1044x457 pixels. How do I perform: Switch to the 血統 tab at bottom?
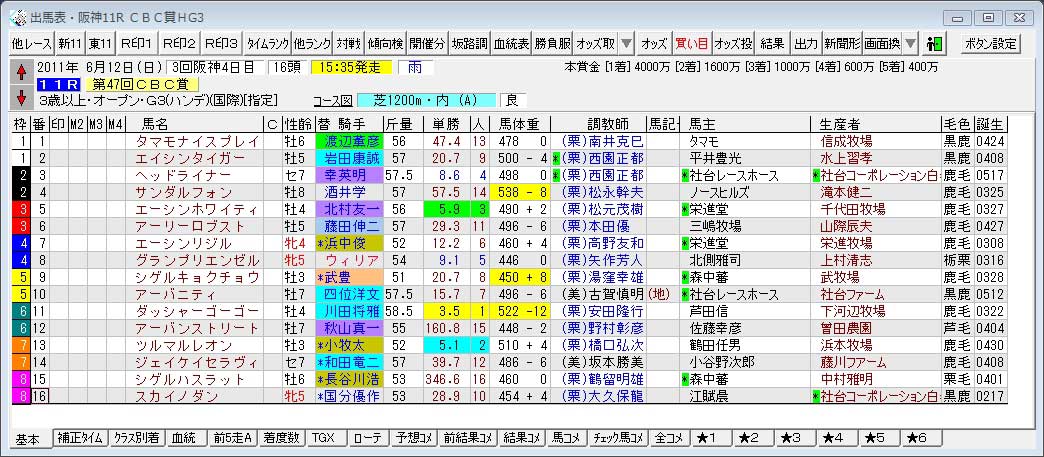[183, 439]
